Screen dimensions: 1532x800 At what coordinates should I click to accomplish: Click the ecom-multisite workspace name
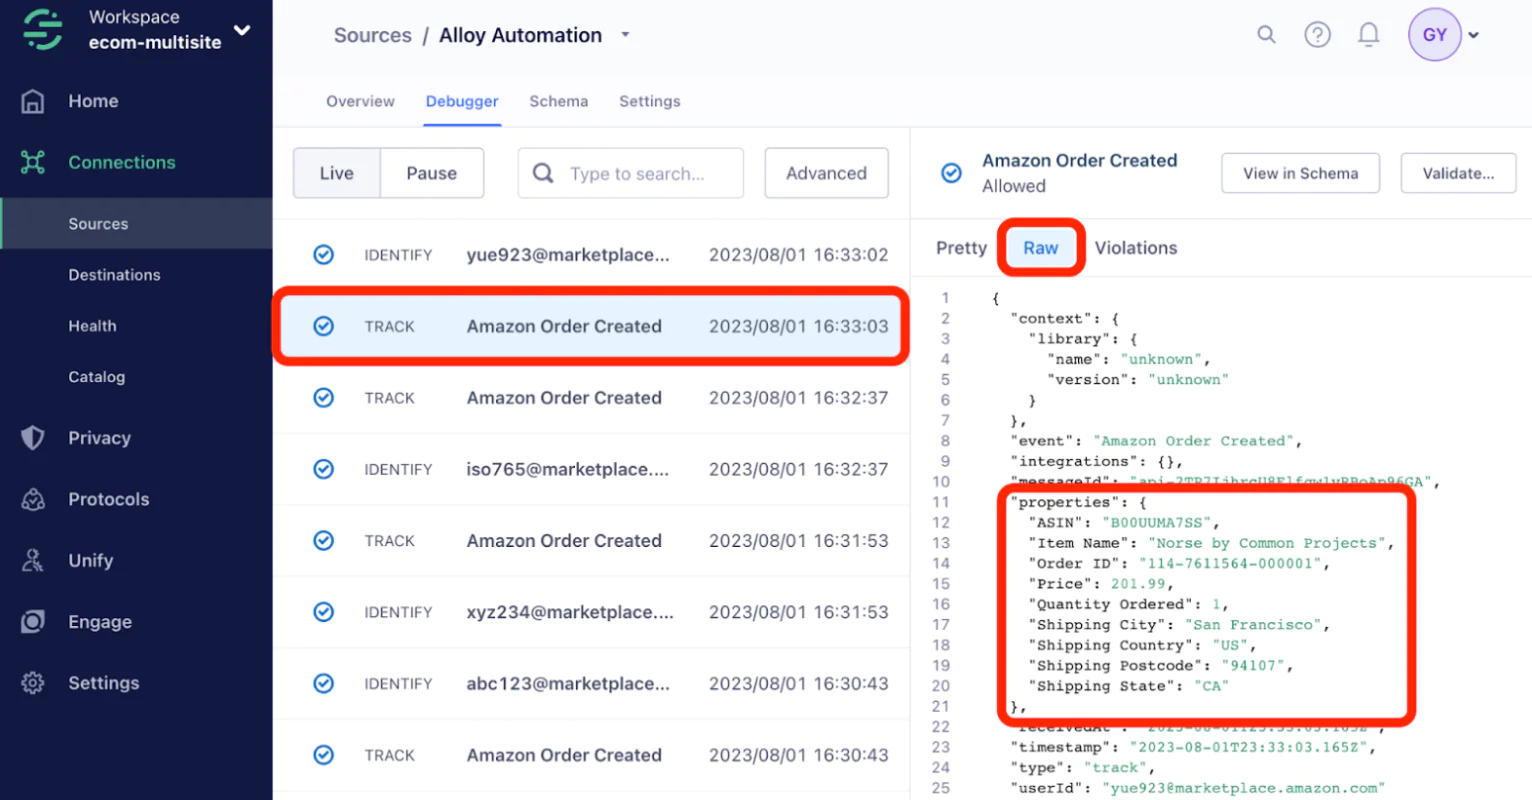[x=155, y=42]
